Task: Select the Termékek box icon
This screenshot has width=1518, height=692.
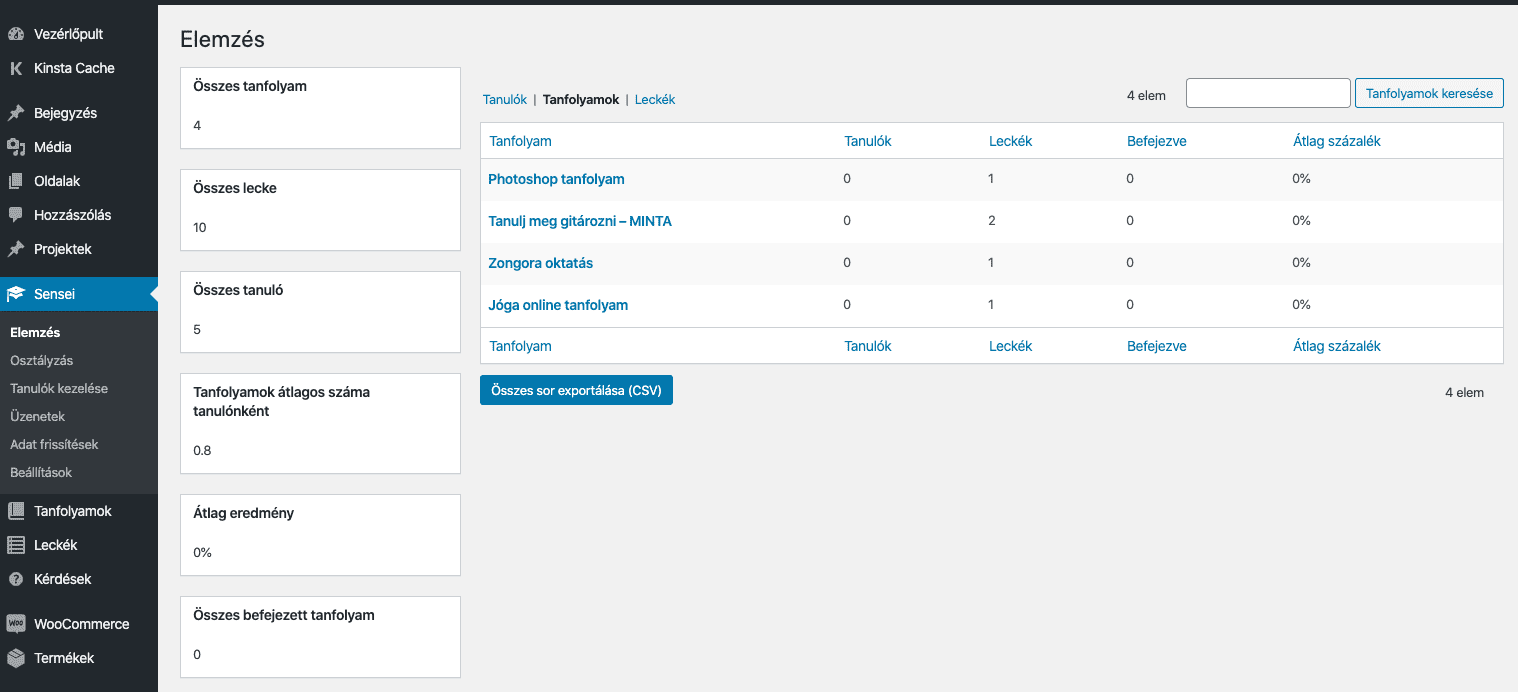Action: coord(16,658)
